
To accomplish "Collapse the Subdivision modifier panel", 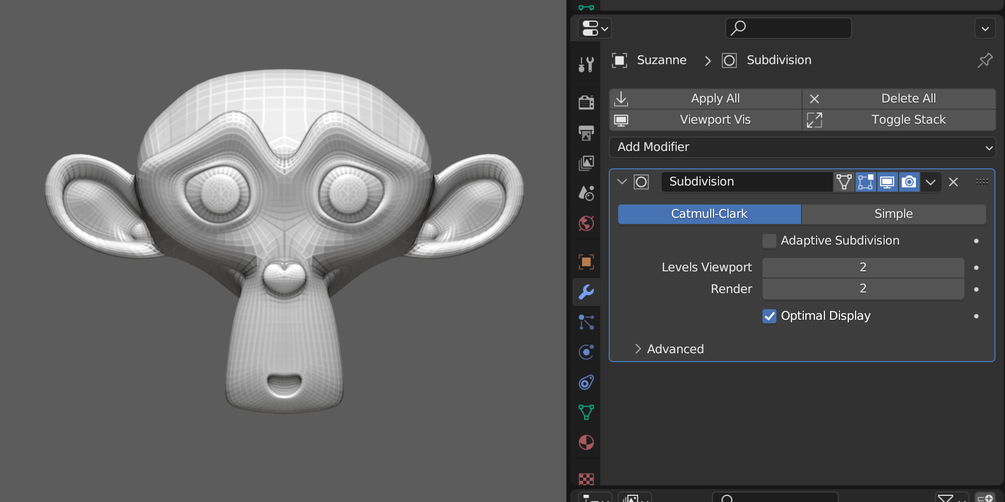I will [620, 182].
